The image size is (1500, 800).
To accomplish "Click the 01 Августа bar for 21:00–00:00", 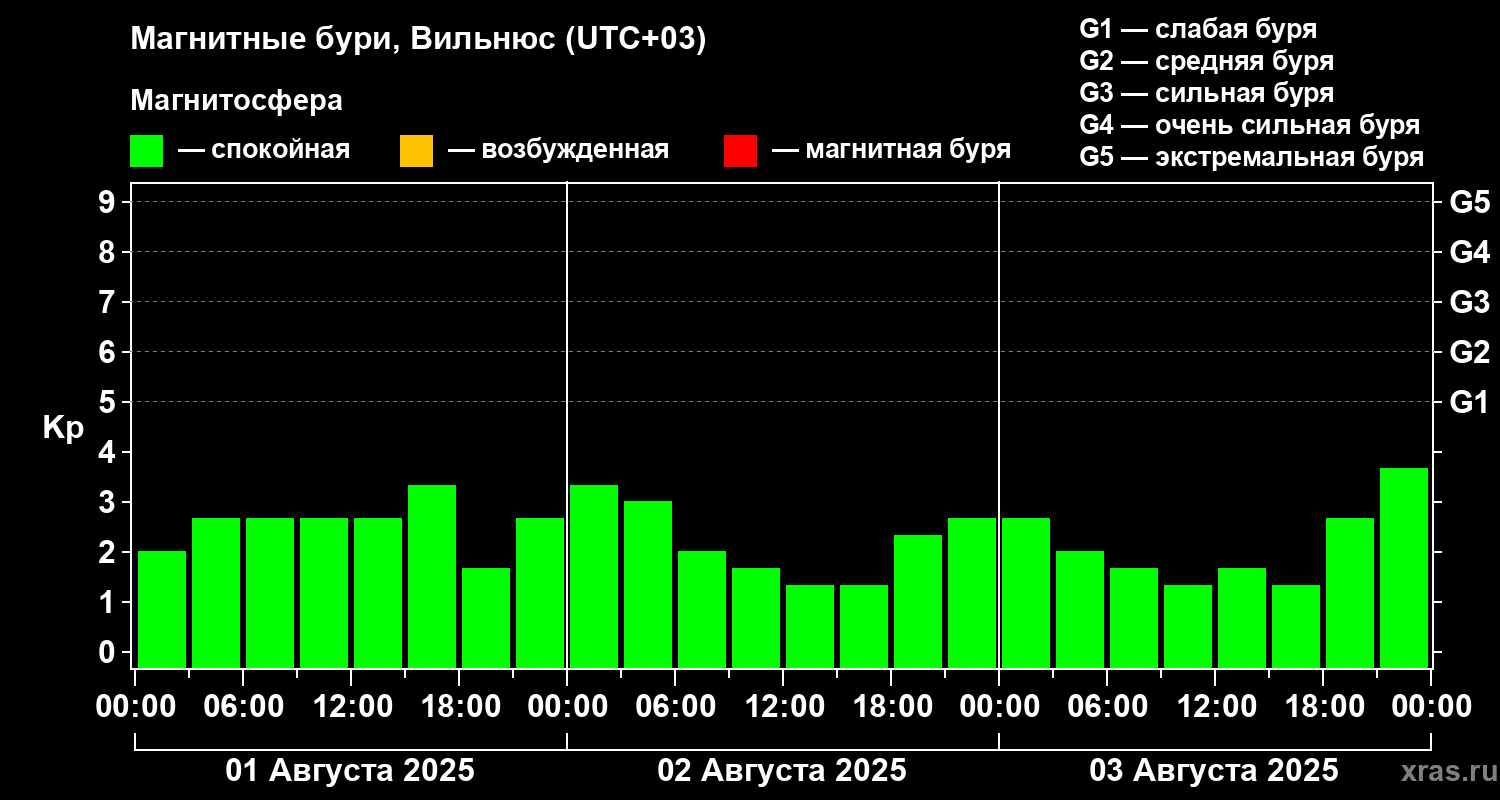I will 540,593.
